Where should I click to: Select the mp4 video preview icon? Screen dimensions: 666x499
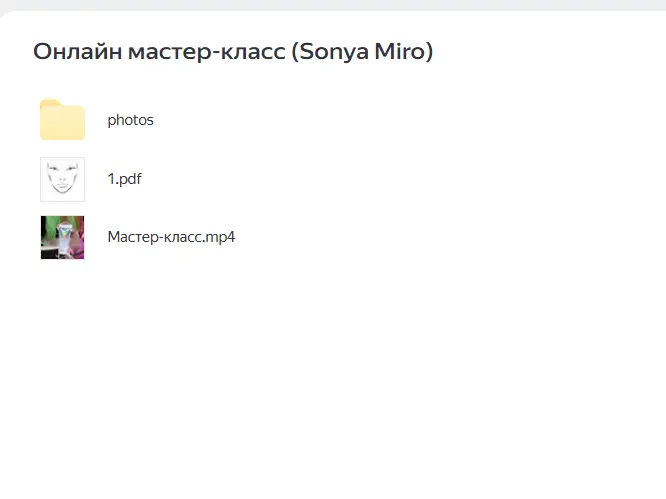click(x=62, y=237)
